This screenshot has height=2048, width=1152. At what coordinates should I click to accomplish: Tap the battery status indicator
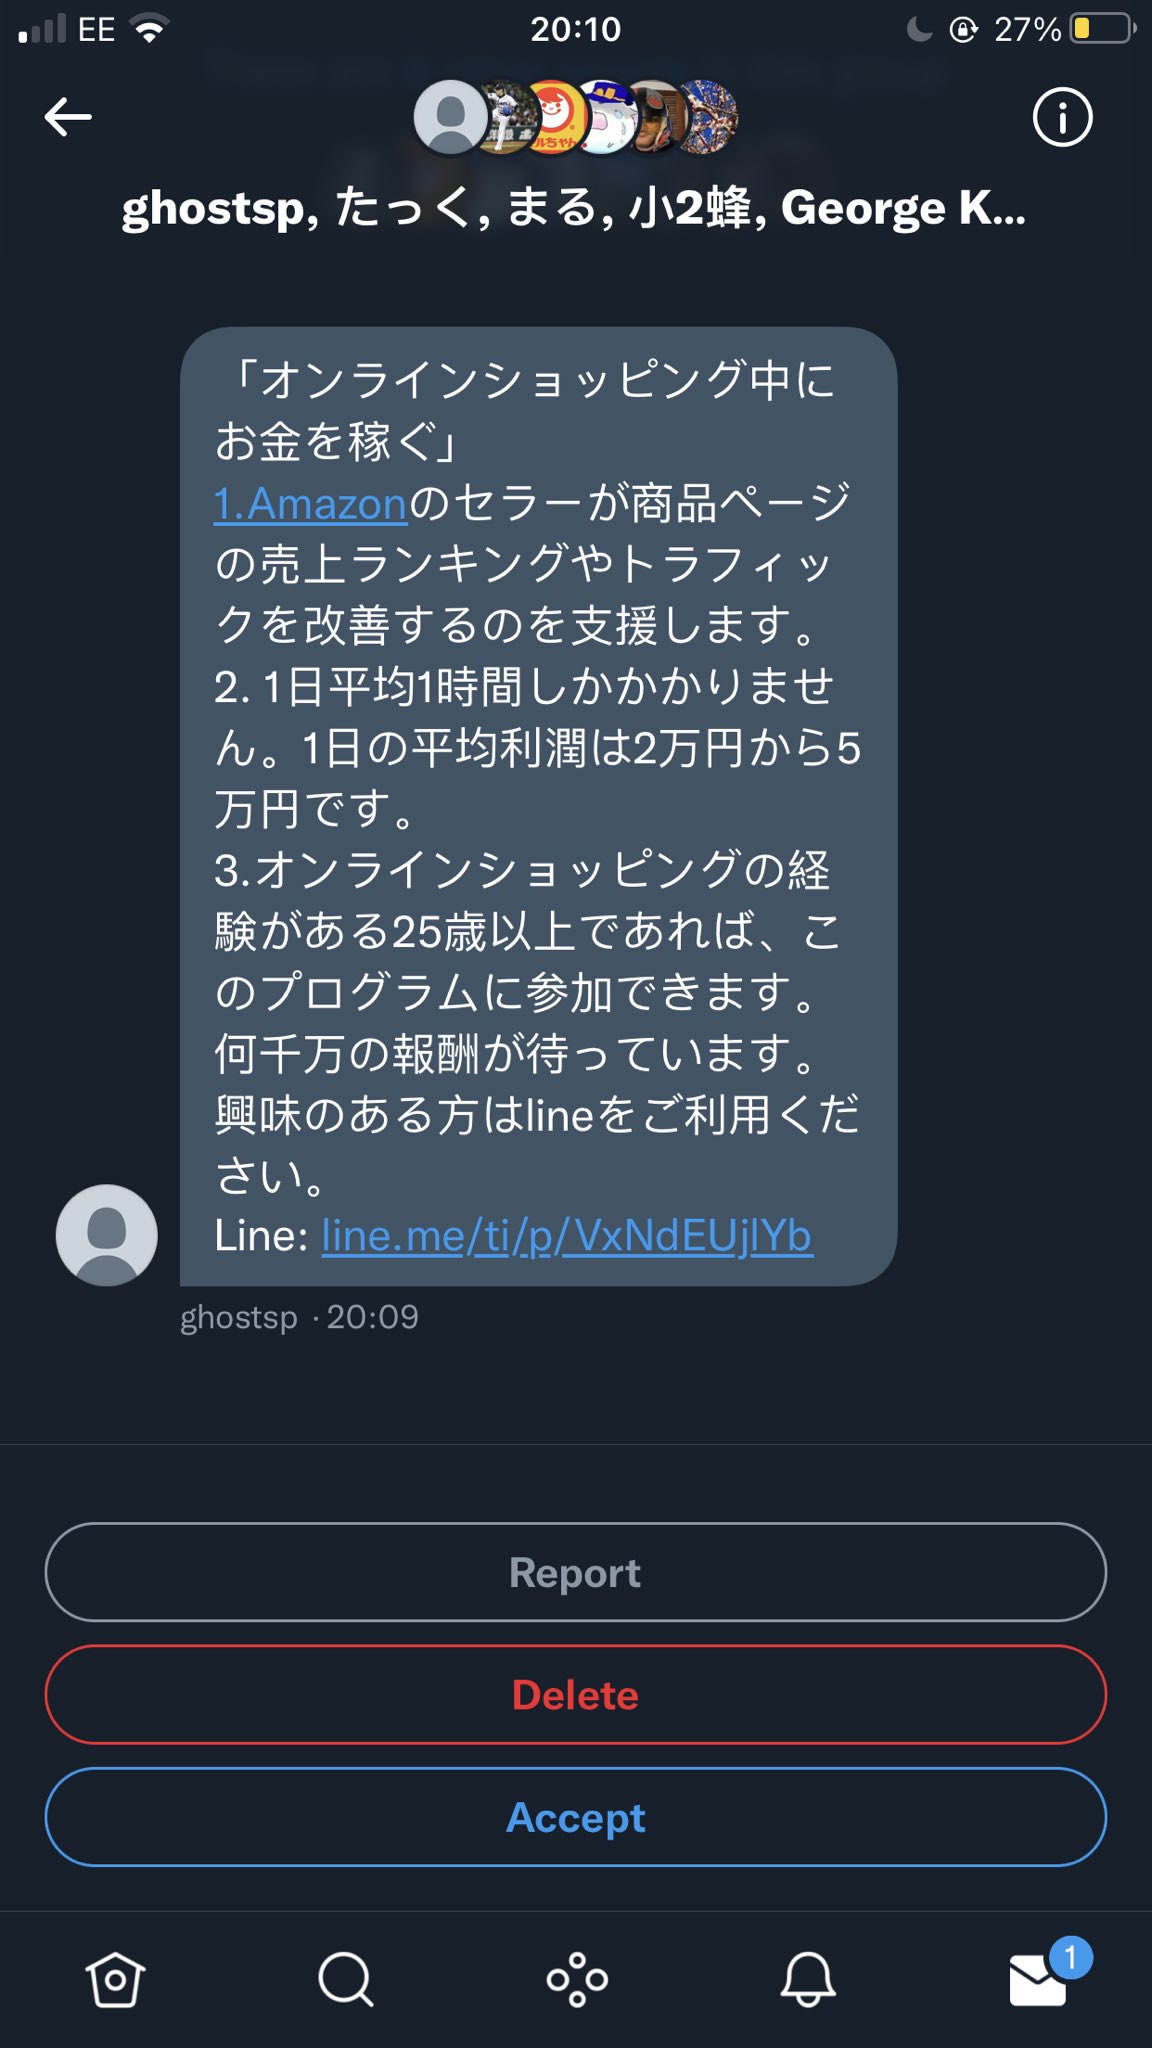pos(1102,29)
